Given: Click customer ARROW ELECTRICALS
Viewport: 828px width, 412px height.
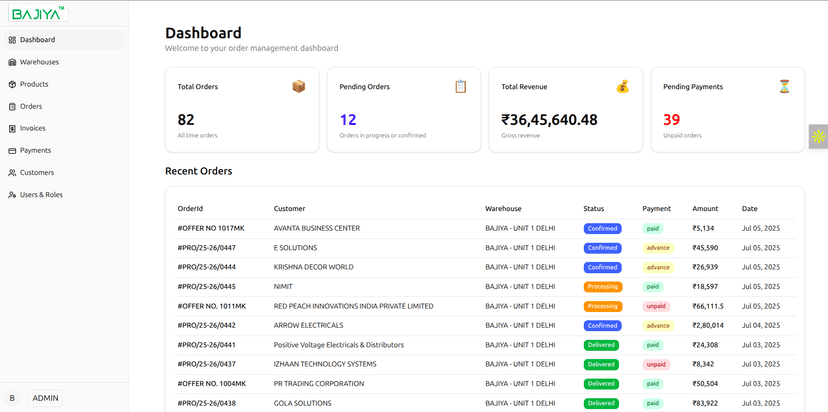Looking at the screenshot, I should pyautogui.click(x=308, y=325).
